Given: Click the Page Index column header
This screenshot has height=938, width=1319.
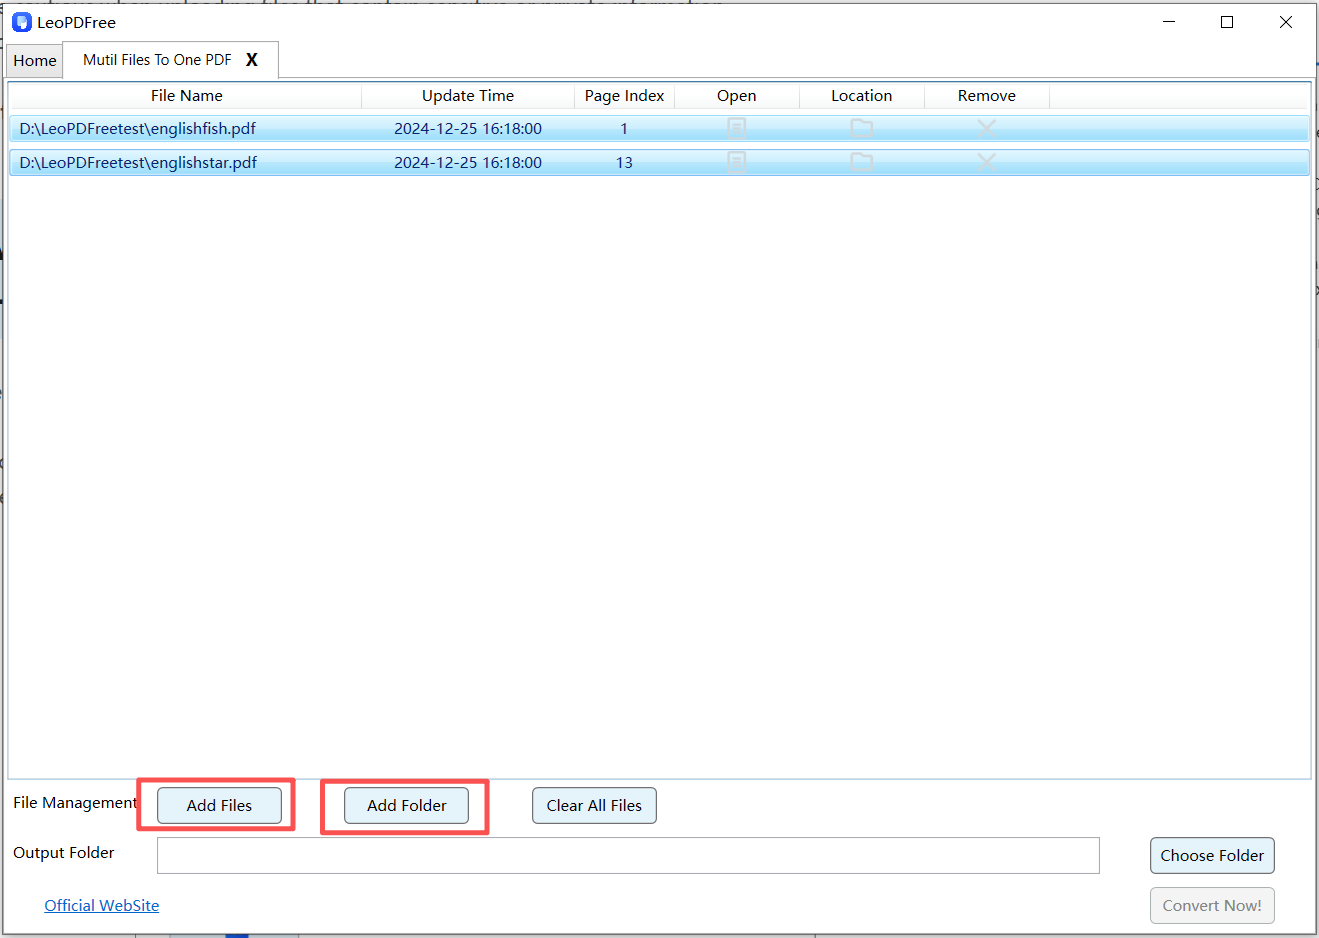Looking at the screenshot, I should 624,95.
